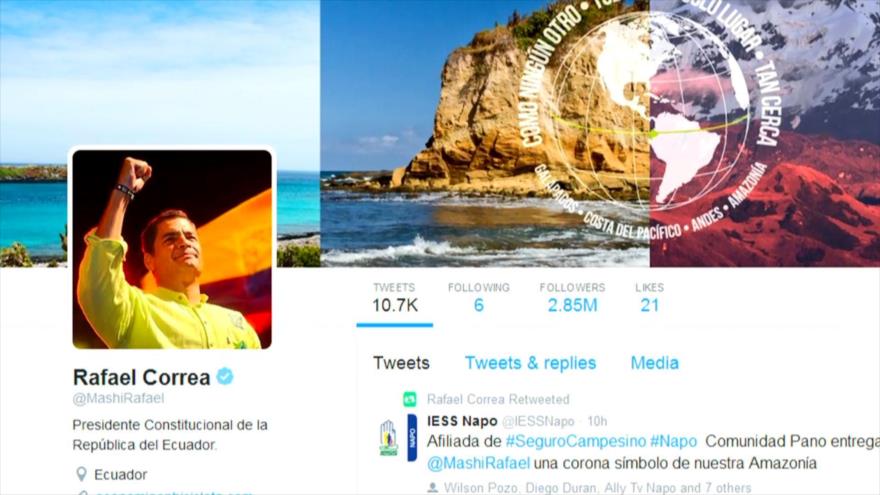
Task: Click the verified badge beside Rafael Correa
Action: click(225, 377)
